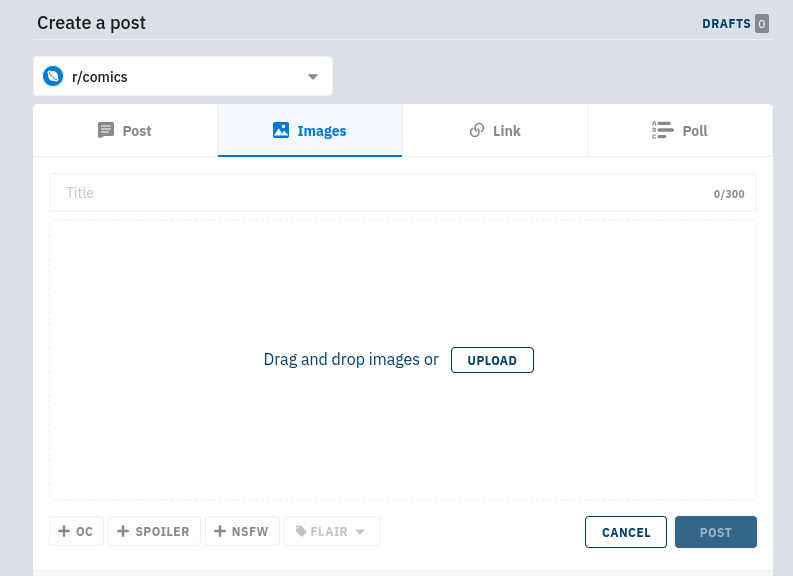The image size is (793, 576).
Task: Click the drafts count badge
Action: tap(762, 24)
